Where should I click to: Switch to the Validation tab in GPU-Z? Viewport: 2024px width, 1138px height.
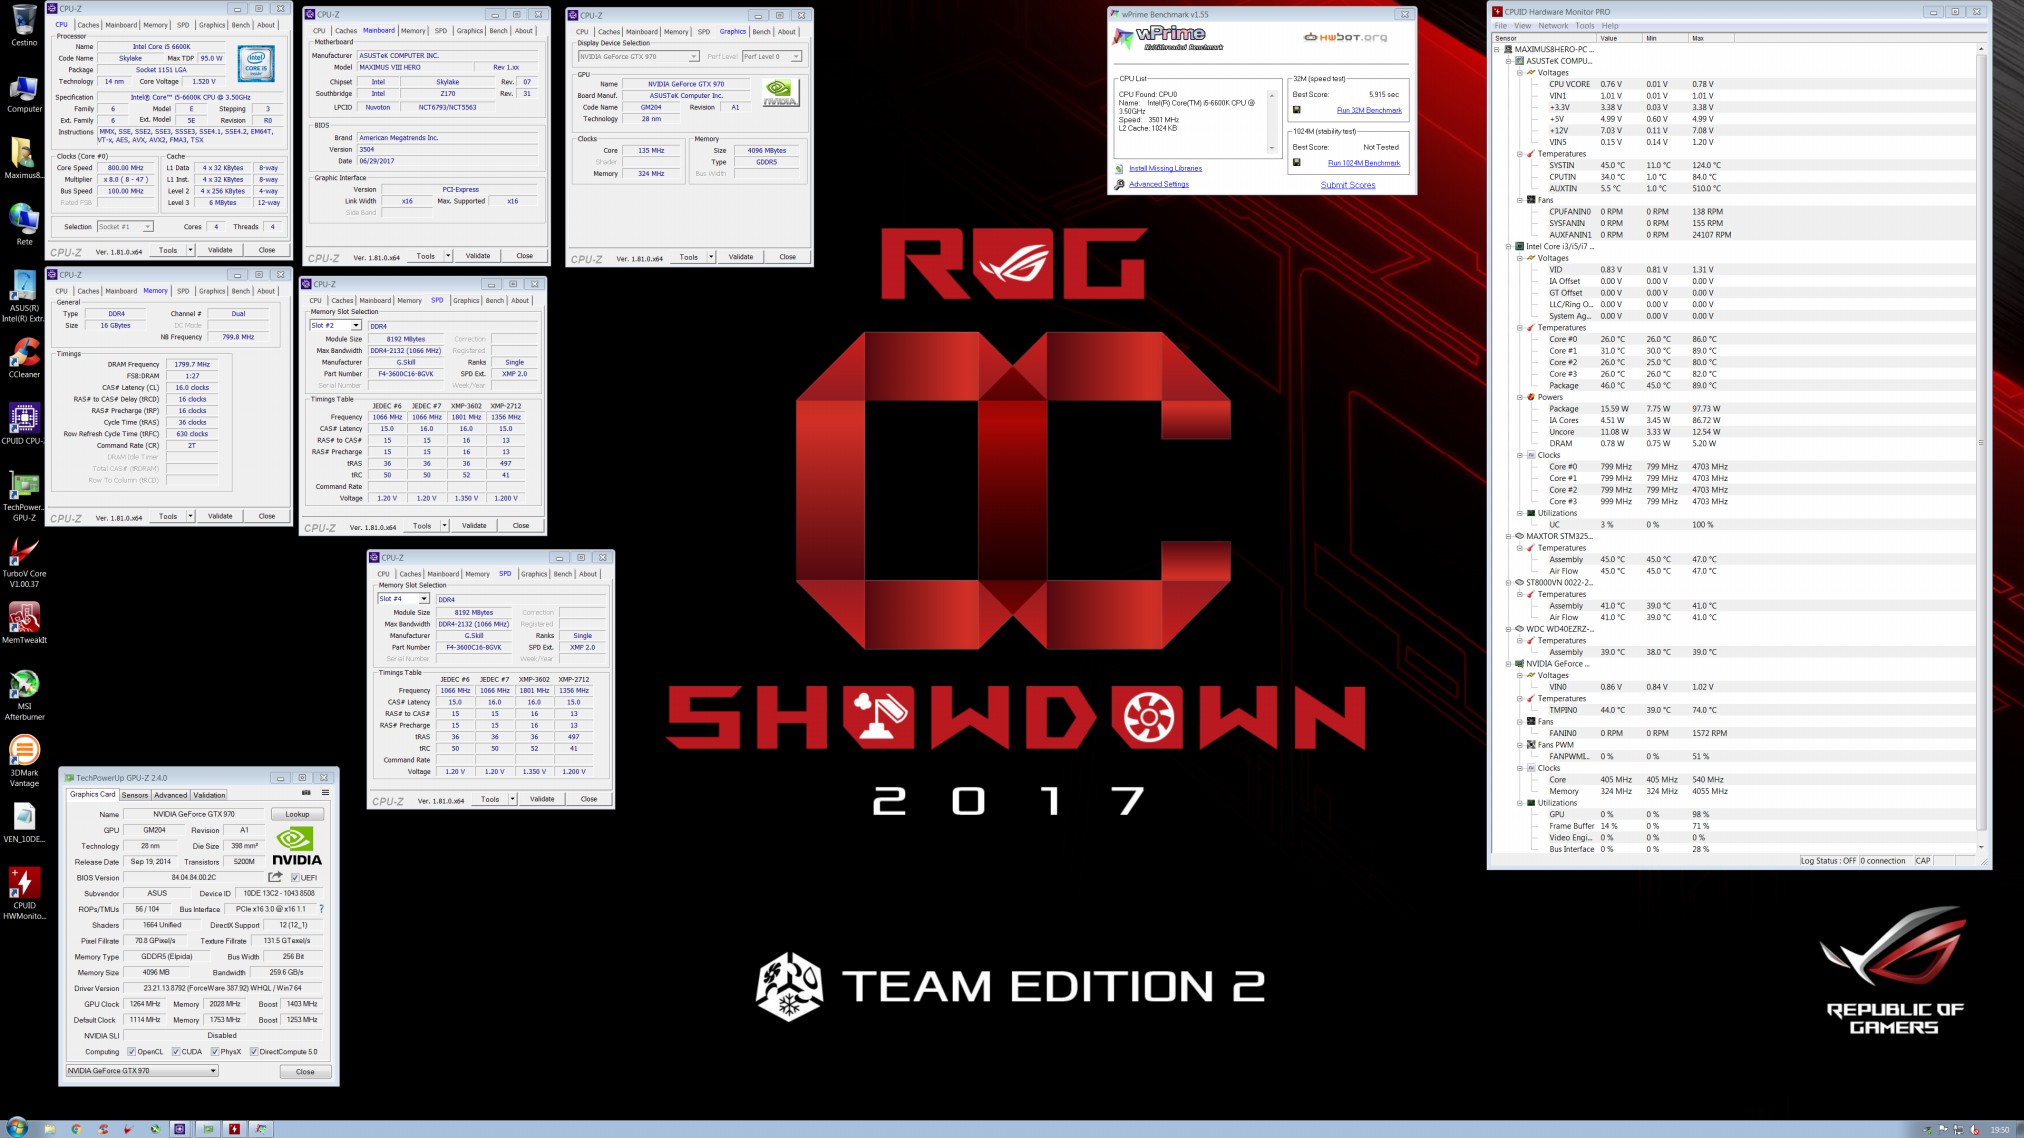[x=209, y=795]
